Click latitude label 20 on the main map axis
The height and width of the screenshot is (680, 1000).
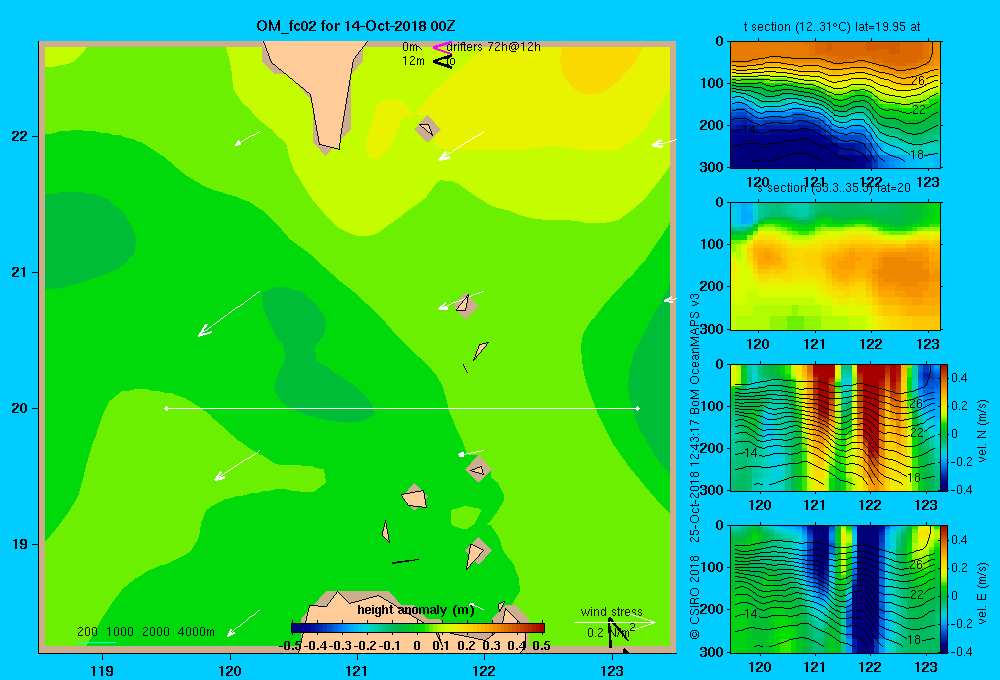point(20,408)
